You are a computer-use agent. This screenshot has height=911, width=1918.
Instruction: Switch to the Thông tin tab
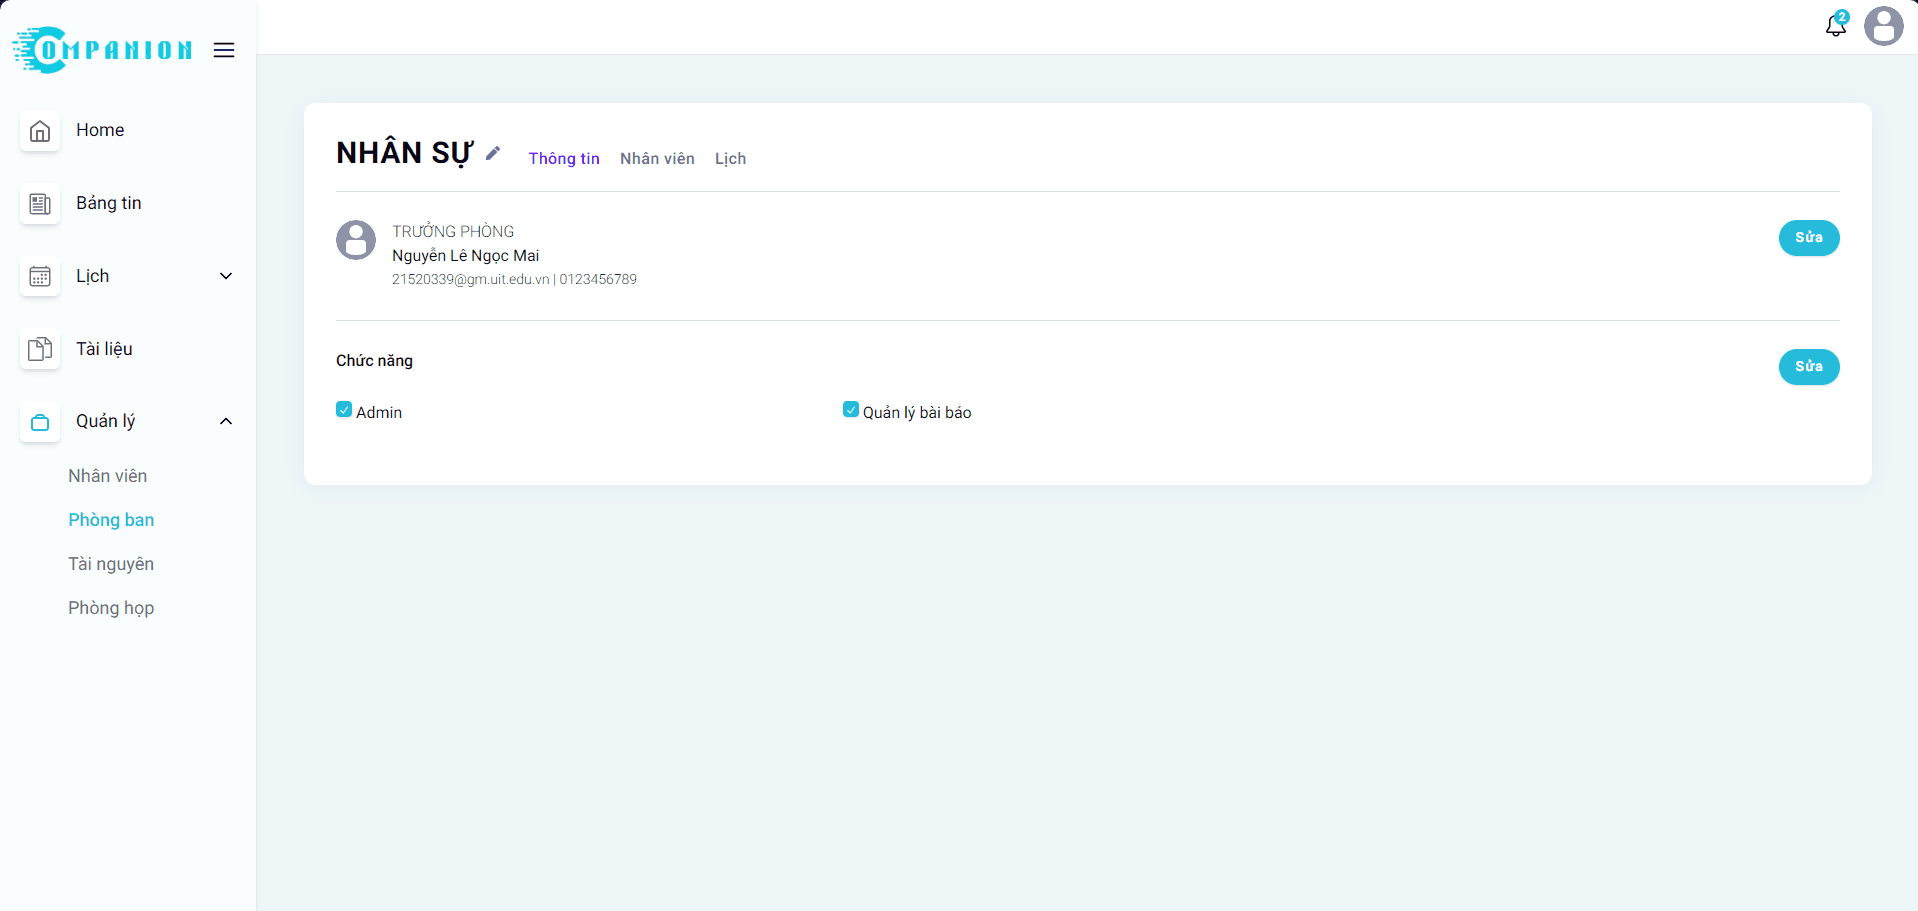coord(564,158)
